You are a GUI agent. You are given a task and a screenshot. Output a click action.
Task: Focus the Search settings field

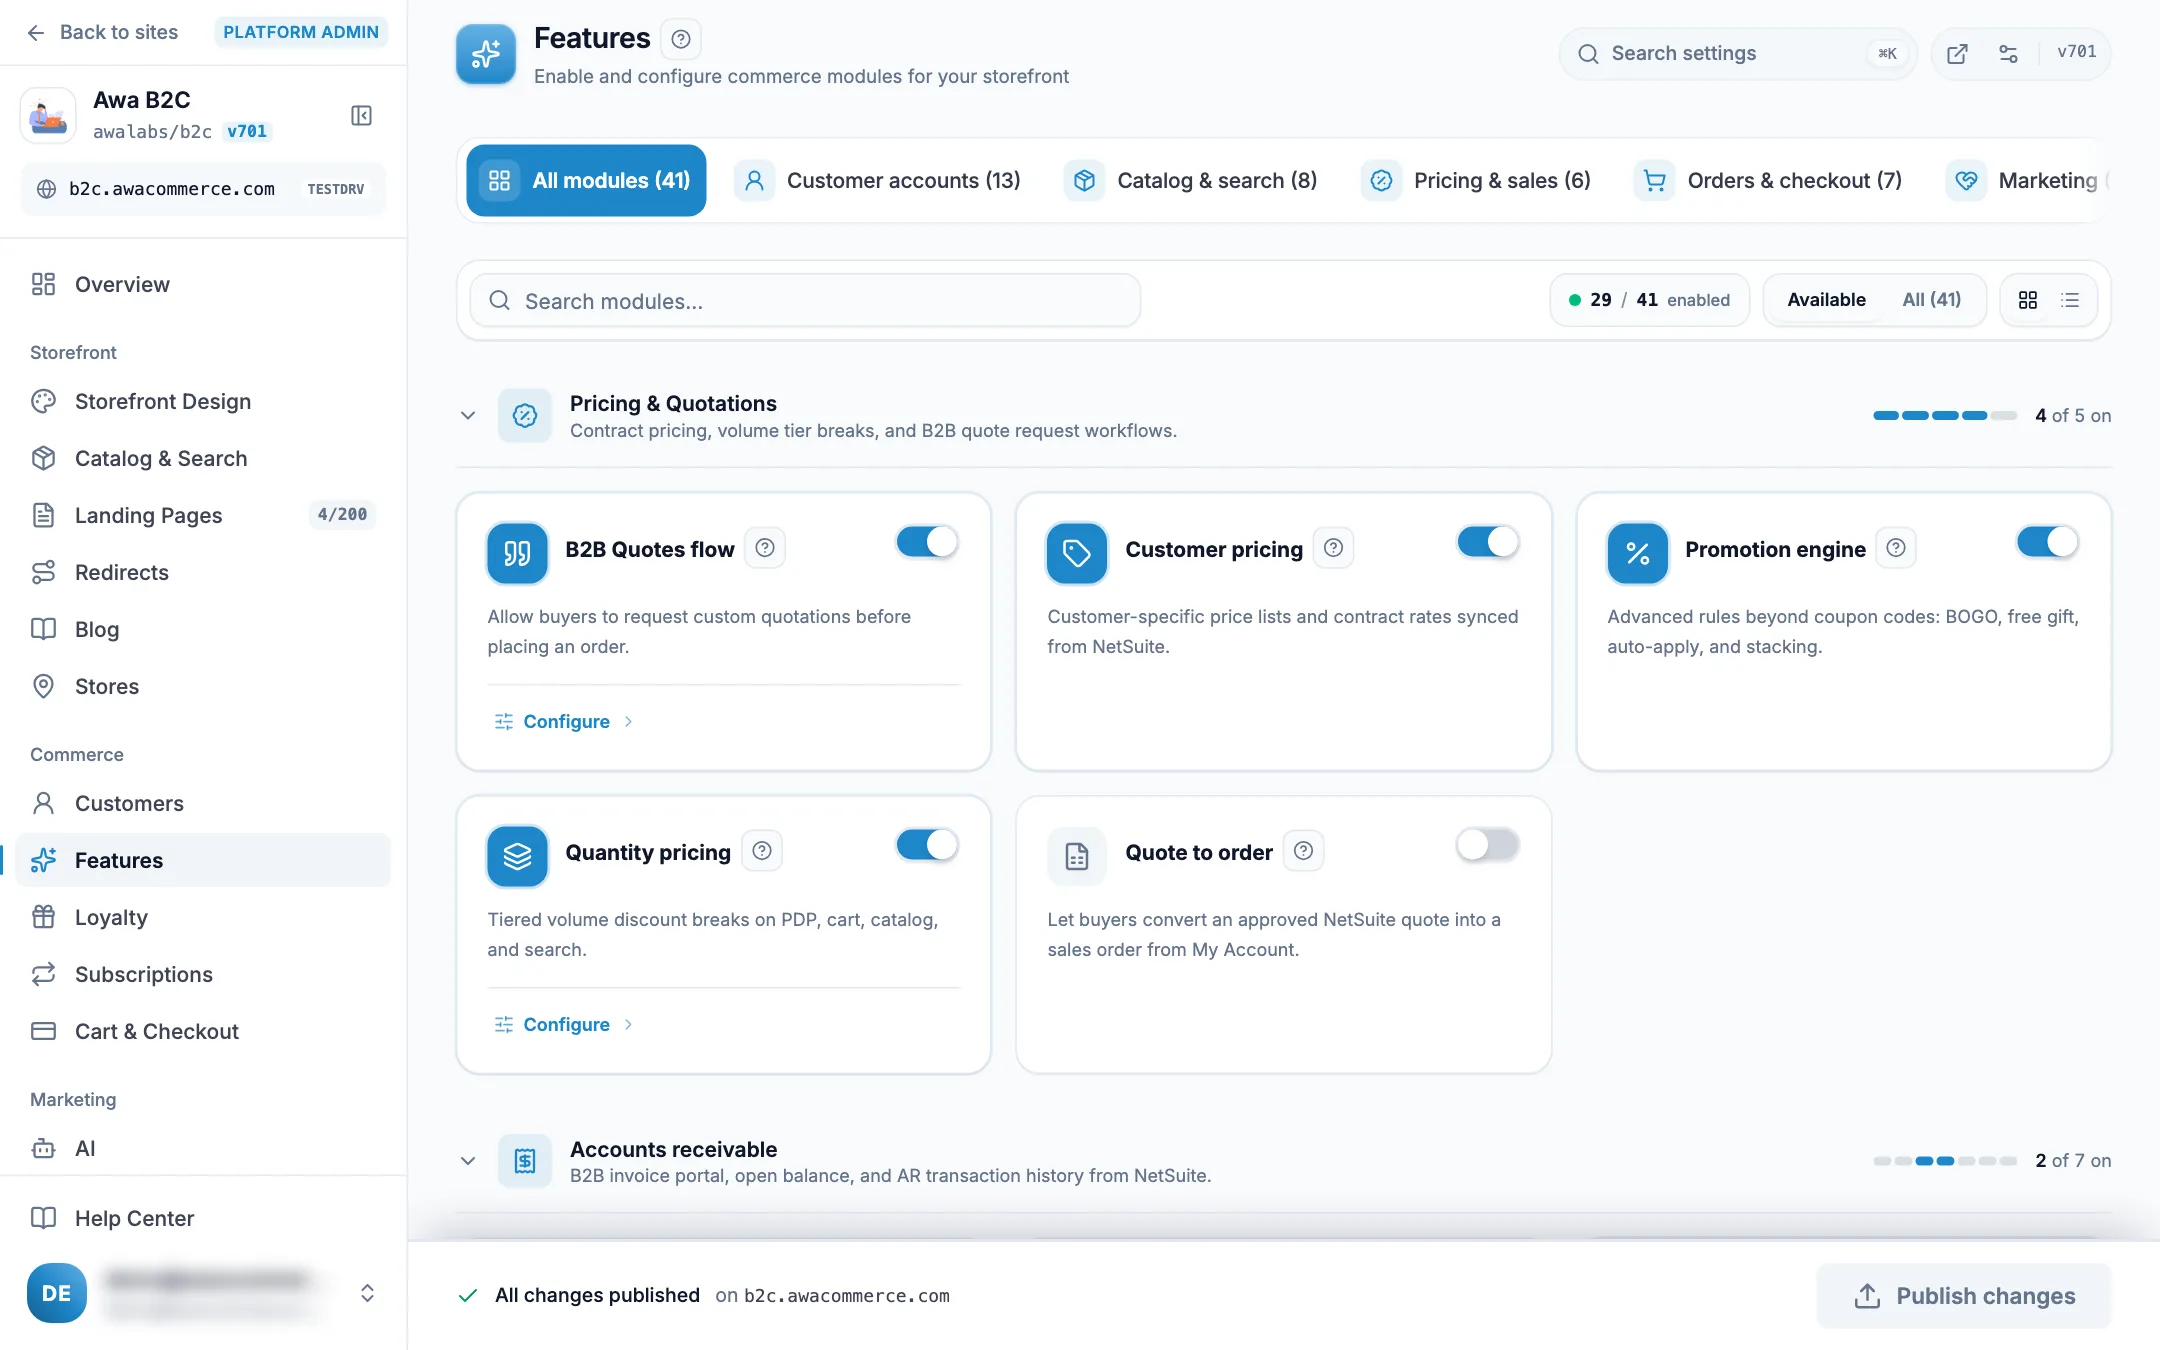pos(1738,54)
